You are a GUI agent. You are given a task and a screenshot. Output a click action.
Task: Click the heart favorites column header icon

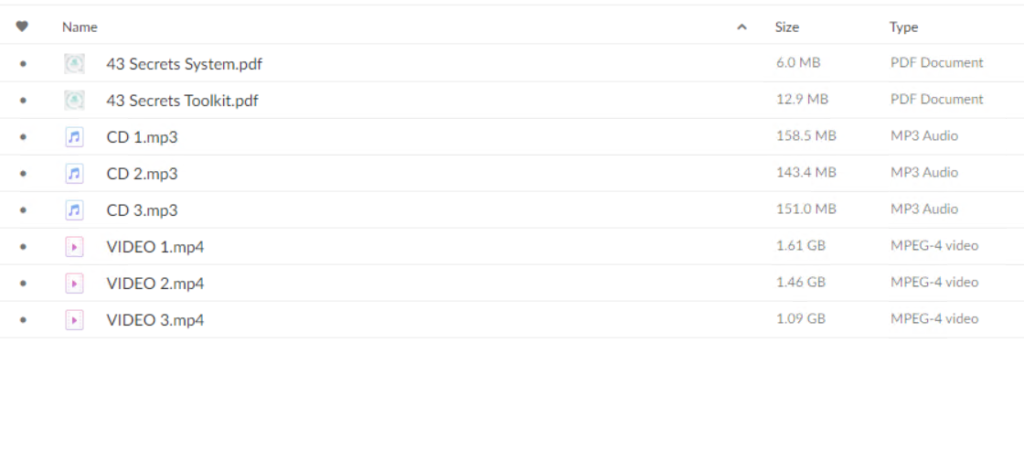tap(22, 27)
